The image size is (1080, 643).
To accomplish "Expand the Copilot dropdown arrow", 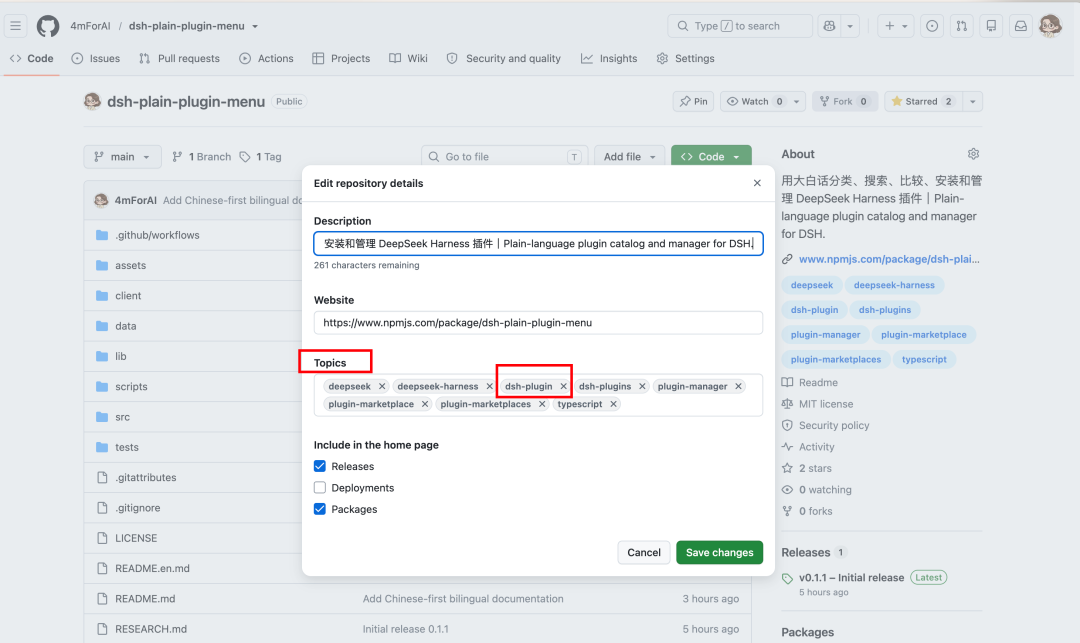I will coord(850,26).
